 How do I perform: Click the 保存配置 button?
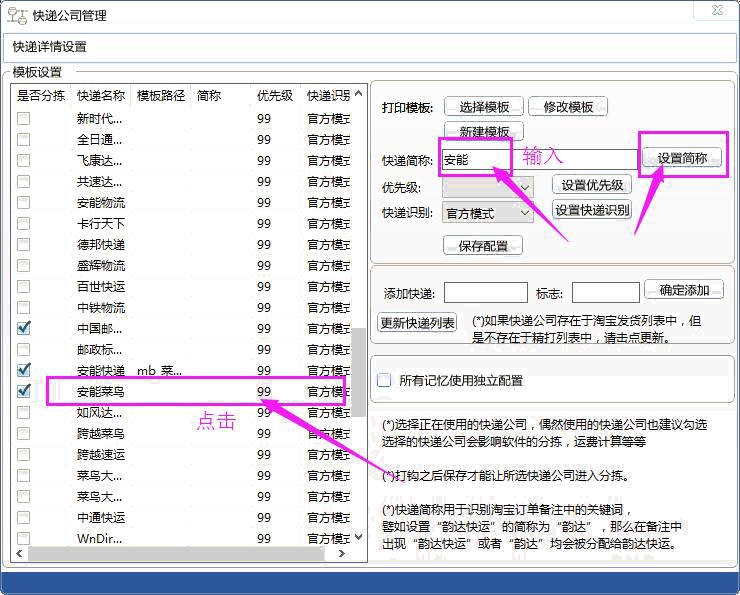(483, 245)
